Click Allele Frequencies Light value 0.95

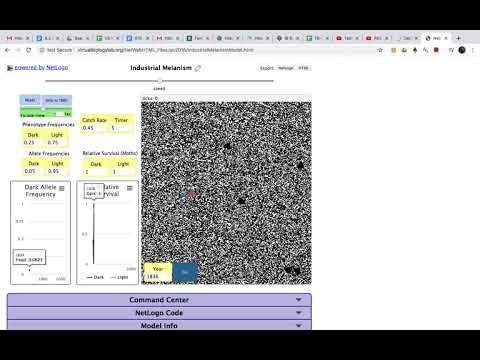(x=57, y=171)
